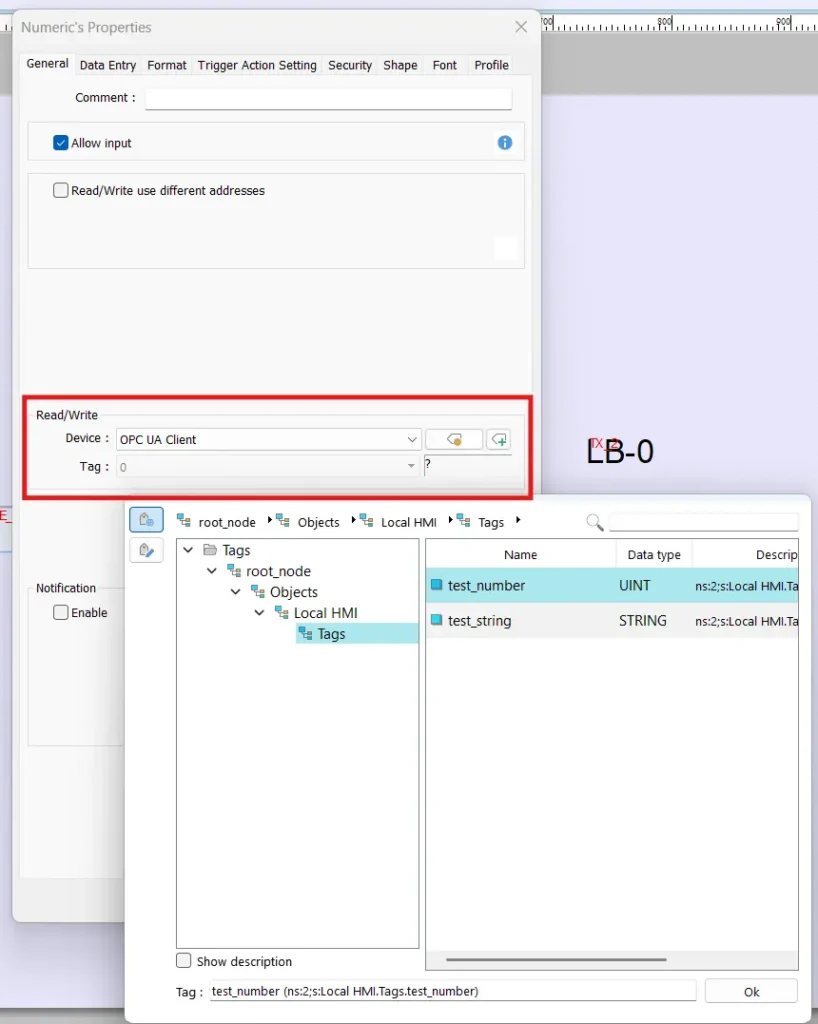Switch to the Security tab

349,65
